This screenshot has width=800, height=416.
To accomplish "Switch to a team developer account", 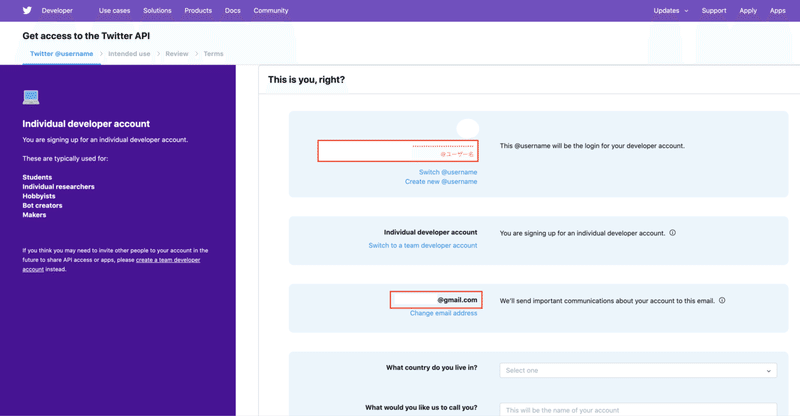I will pos(423,246).
